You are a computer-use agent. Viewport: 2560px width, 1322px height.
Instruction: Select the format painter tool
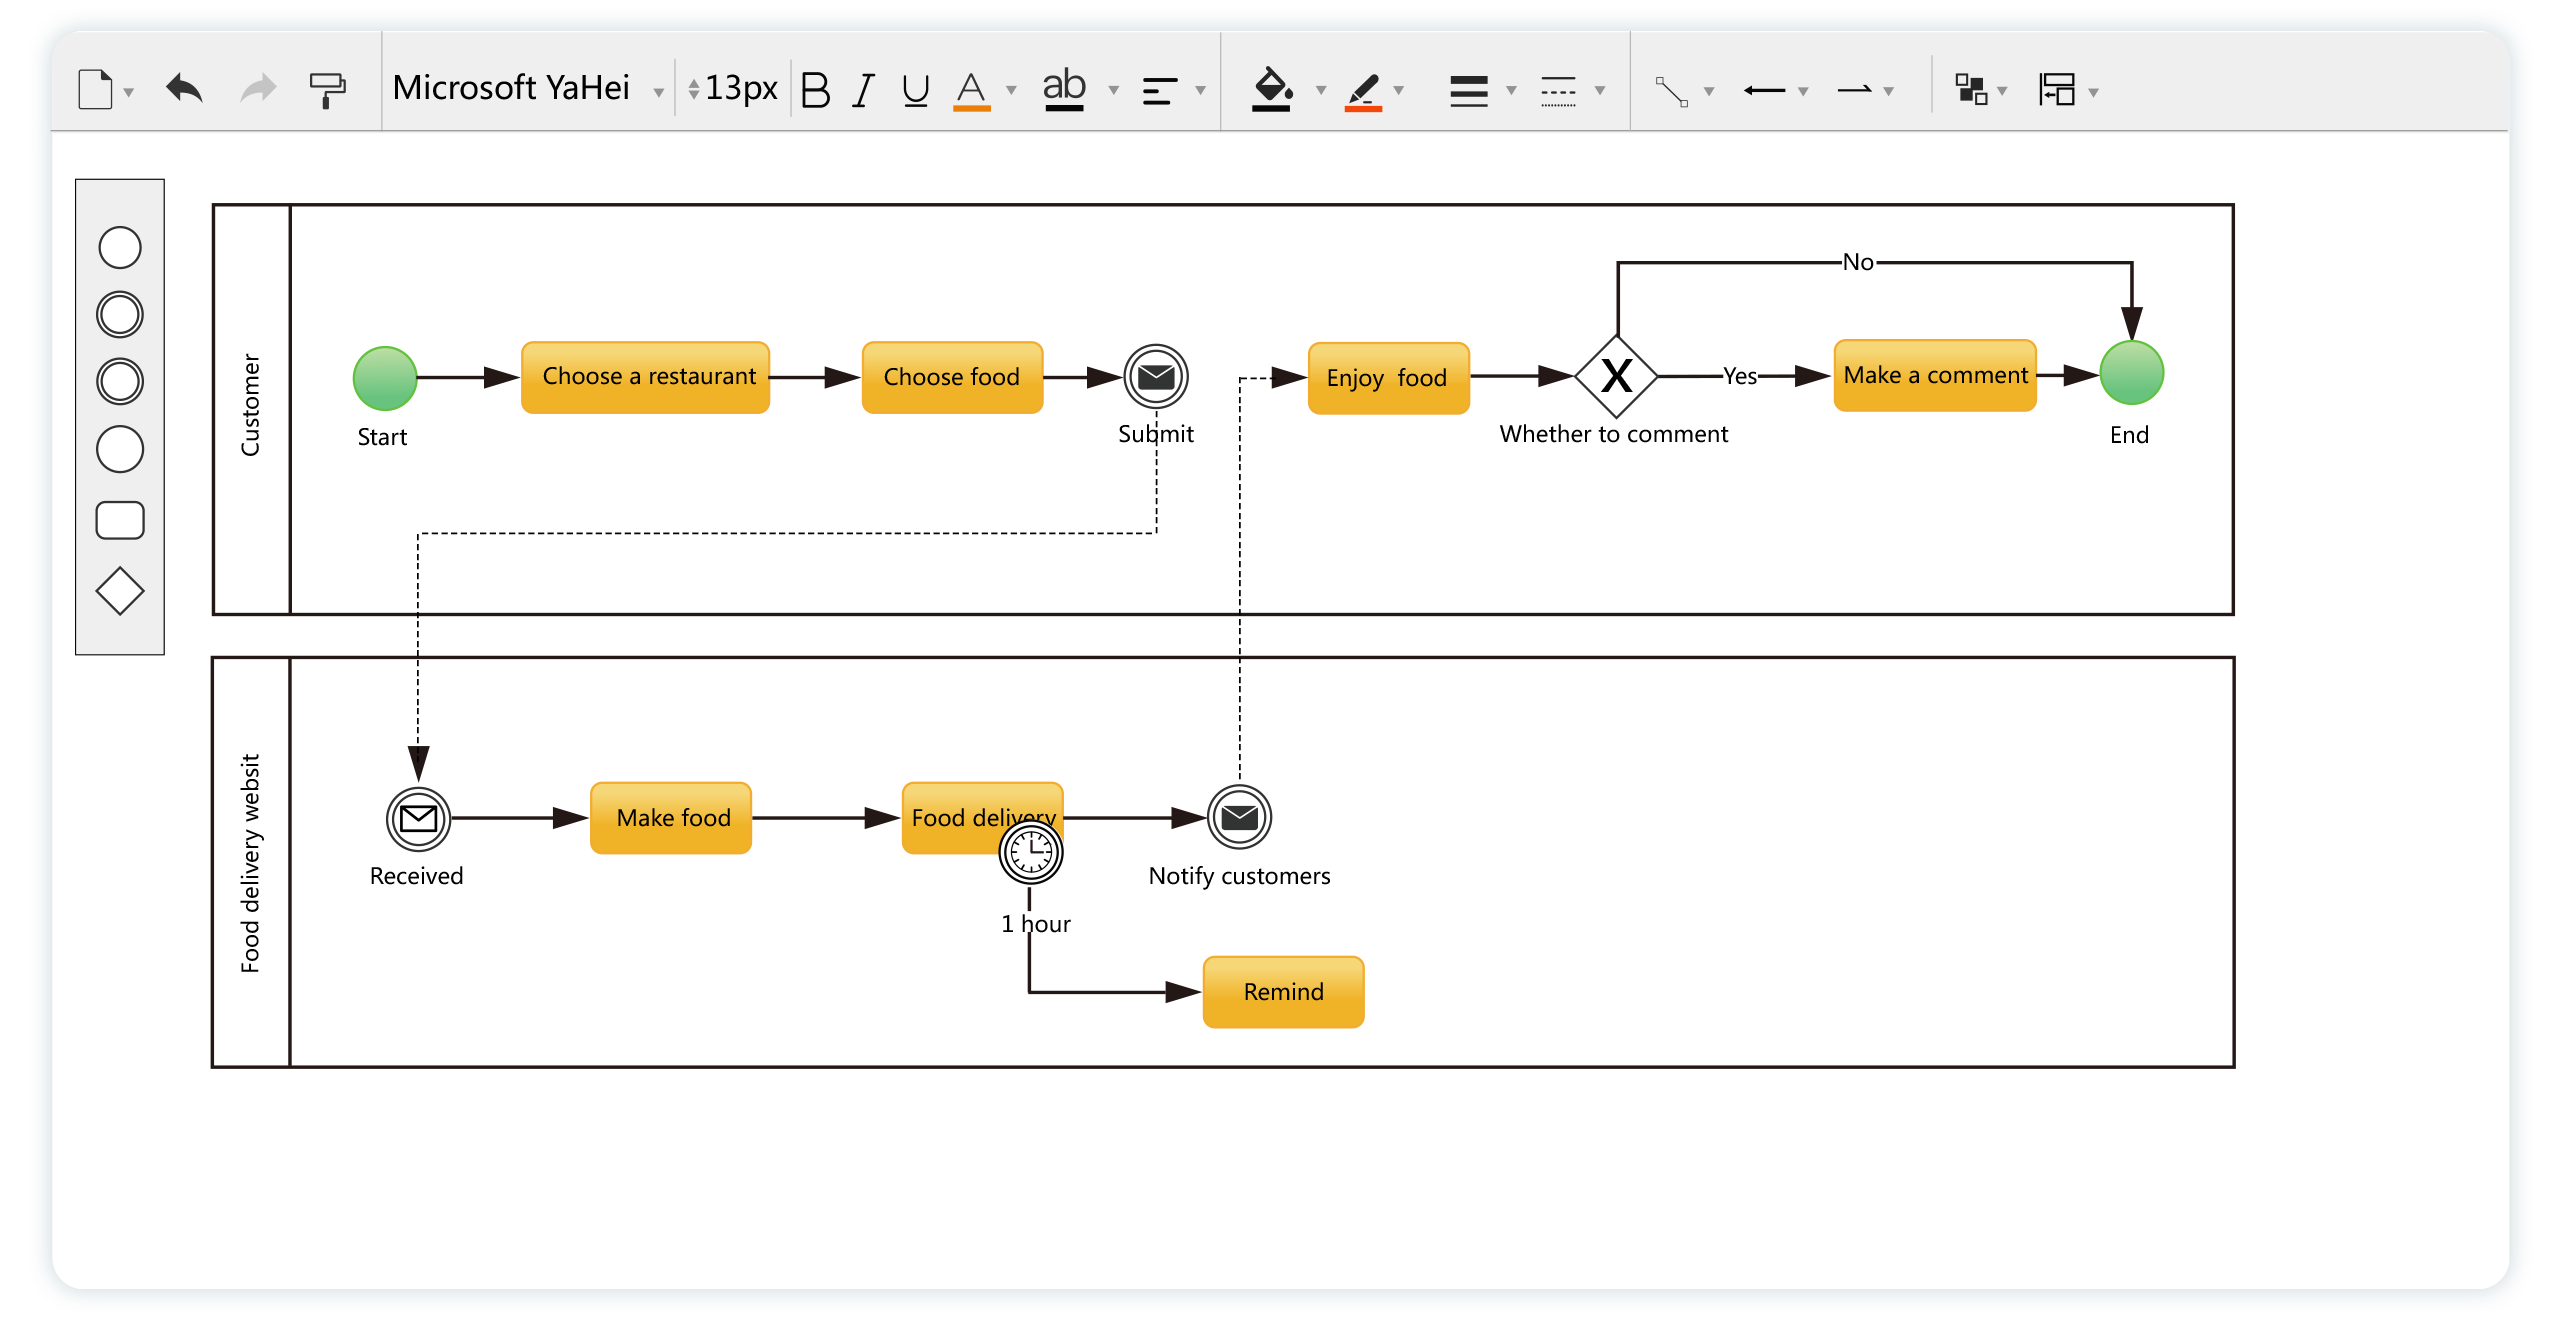(327, 90)
